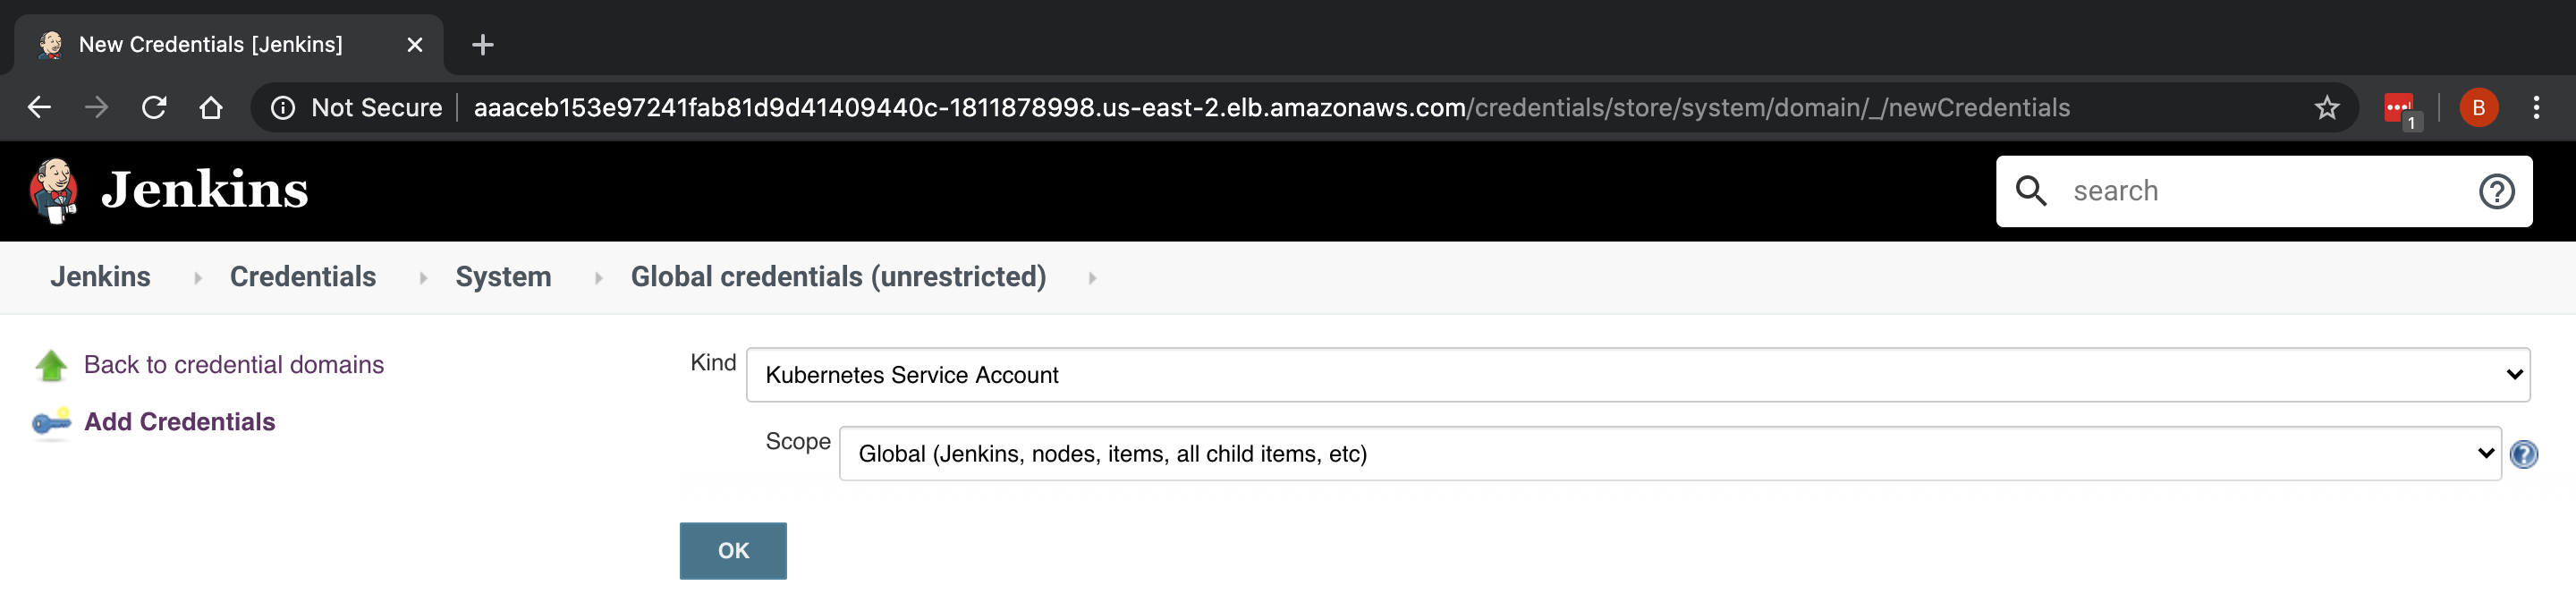Click the search help question mark icon
Screen dimensions: 2576x611
click(2496, 191)
